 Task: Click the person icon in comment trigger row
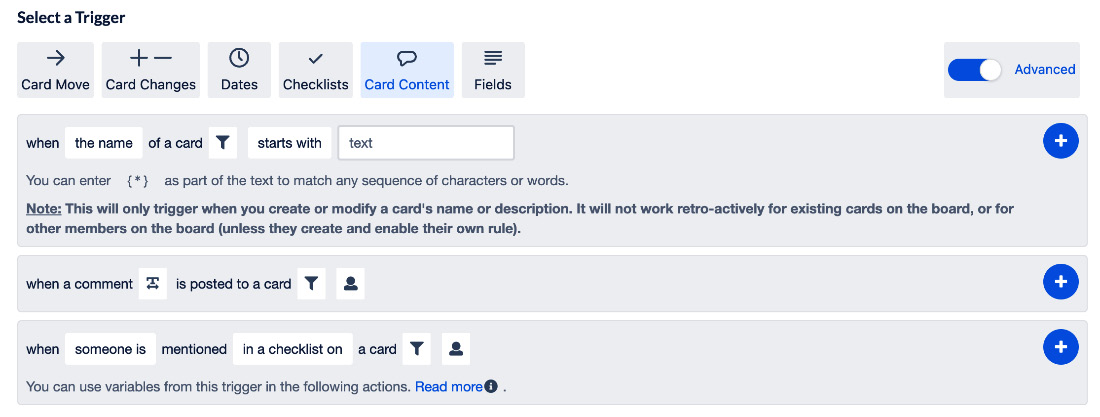(x=351, y=284)
